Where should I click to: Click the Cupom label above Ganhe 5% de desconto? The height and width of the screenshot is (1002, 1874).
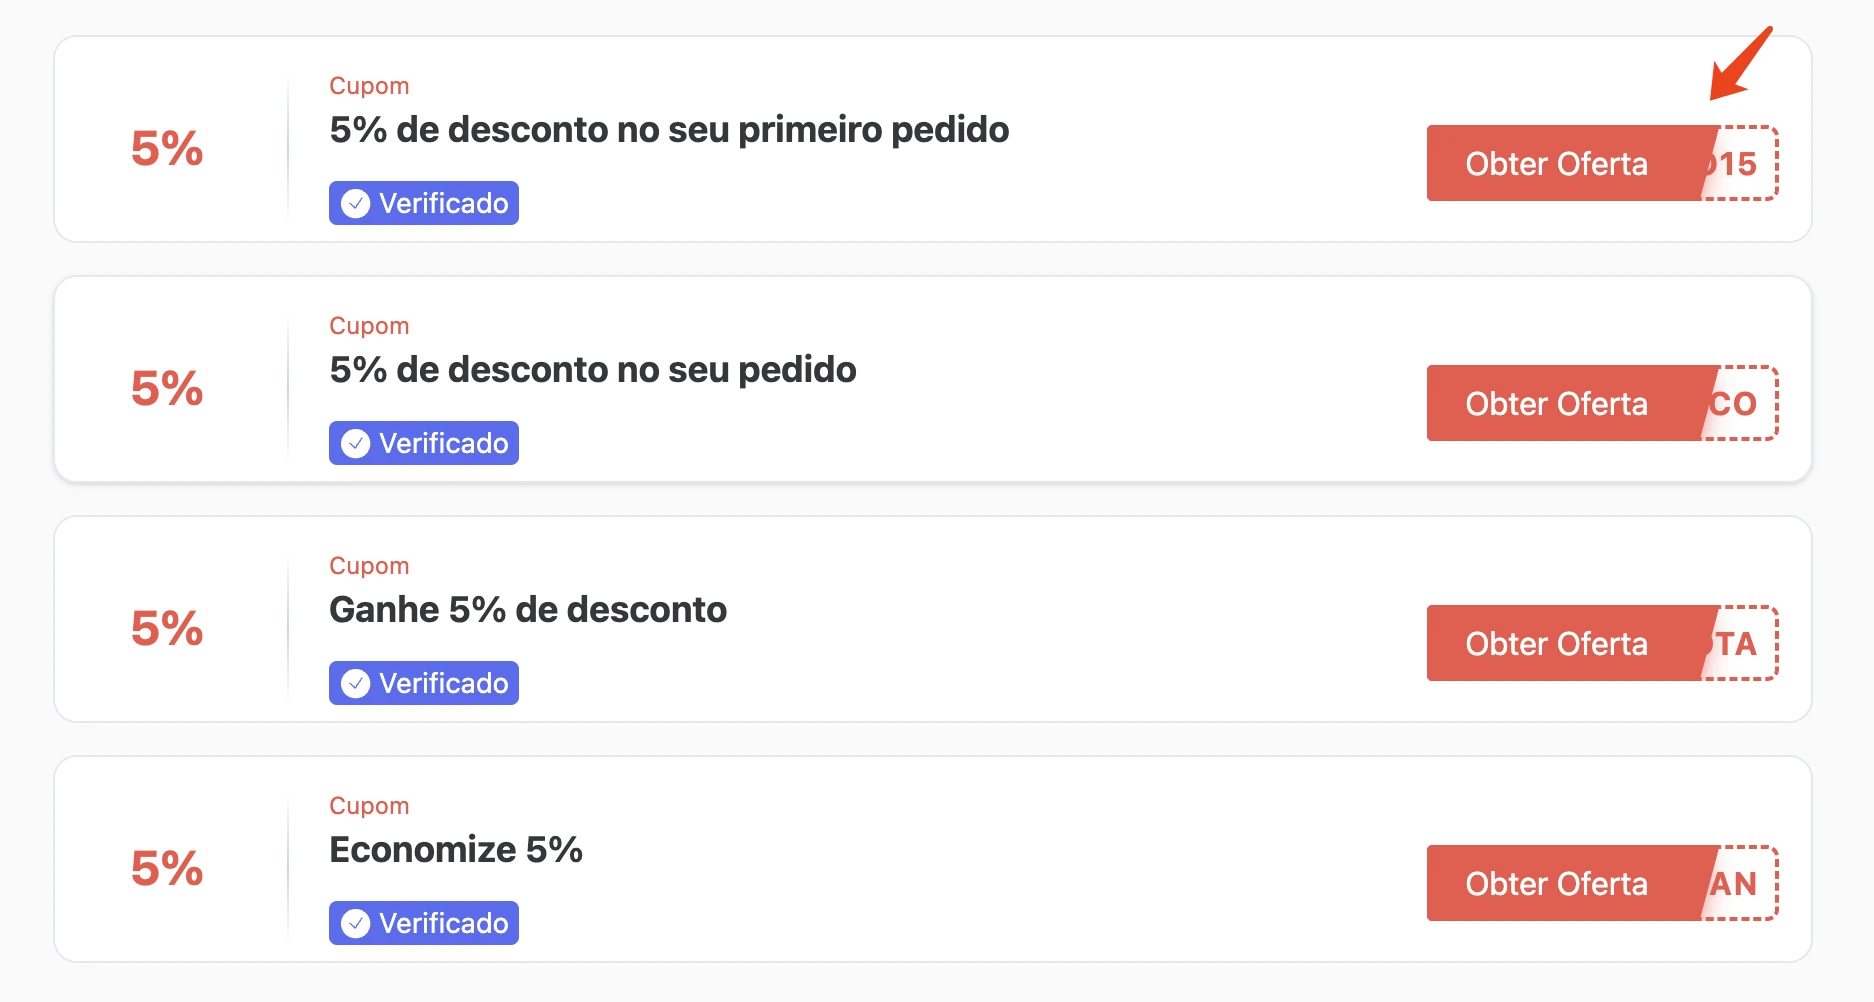369,566
